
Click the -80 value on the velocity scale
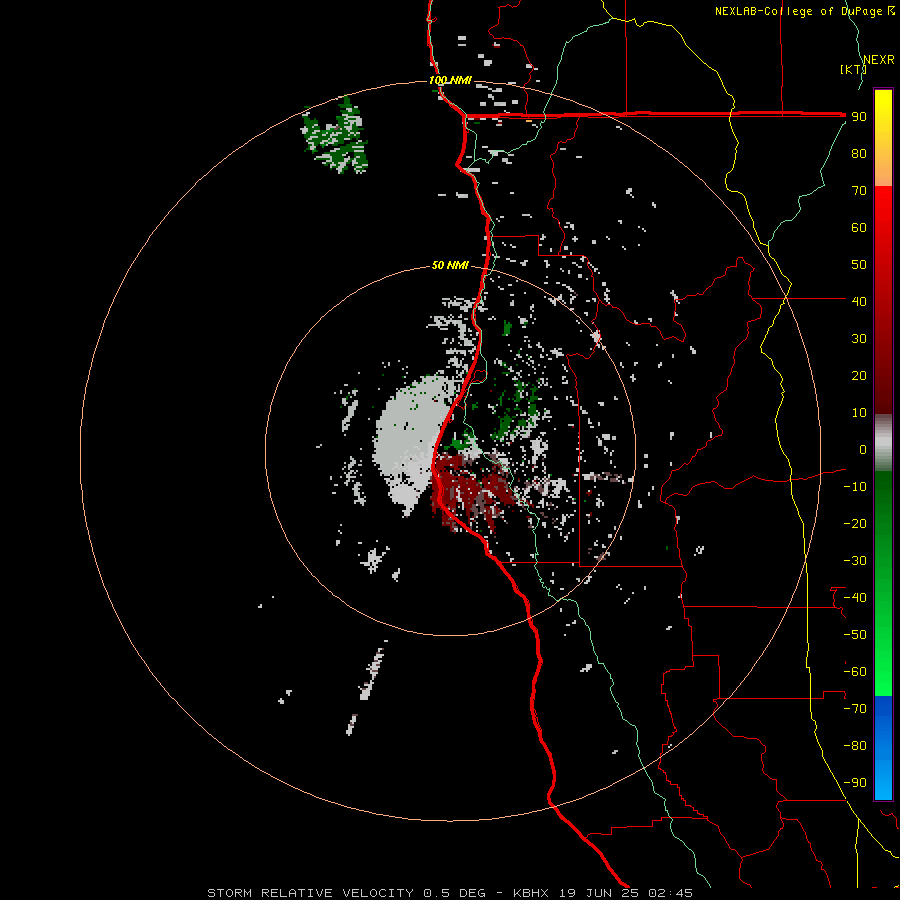pos(855,746)
